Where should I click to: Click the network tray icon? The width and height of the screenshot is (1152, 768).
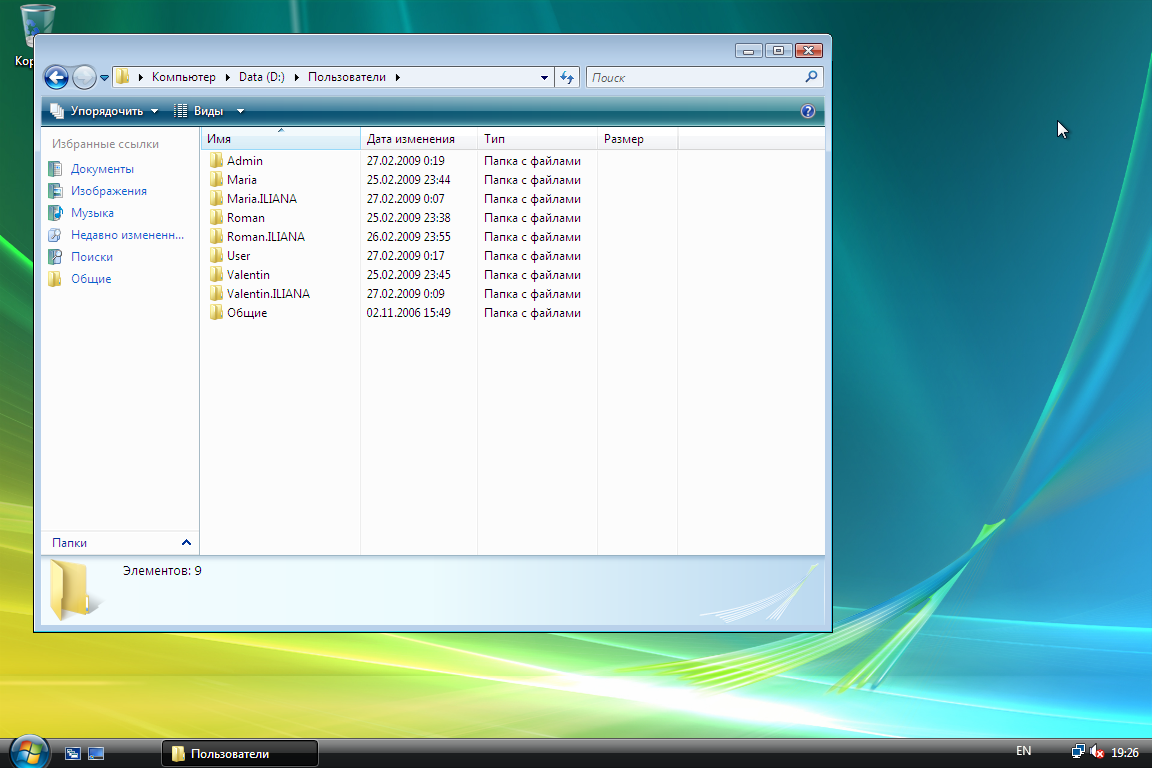coord(1078,752)
